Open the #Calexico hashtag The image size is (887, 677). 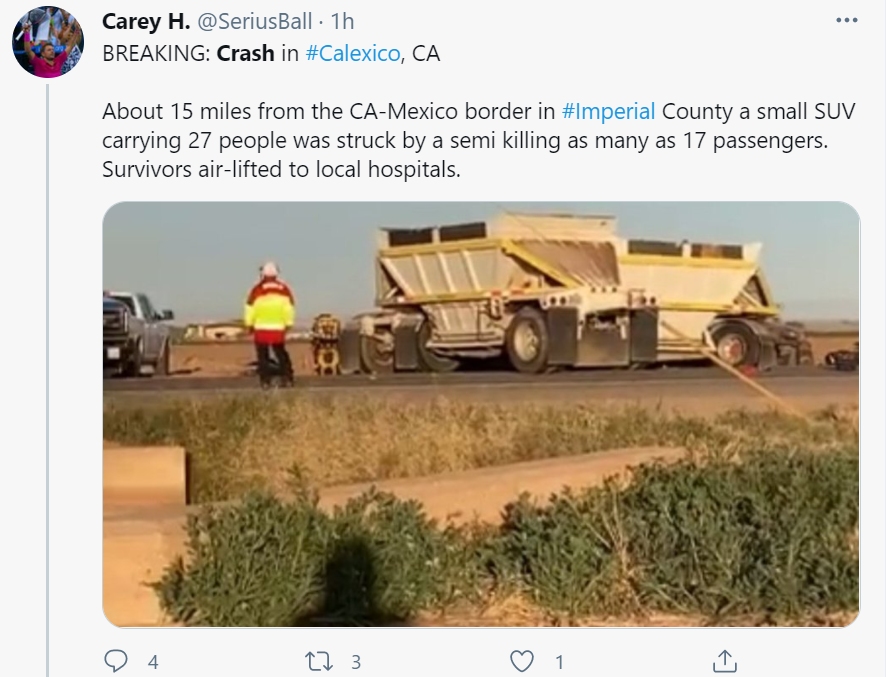click(353, 53)
